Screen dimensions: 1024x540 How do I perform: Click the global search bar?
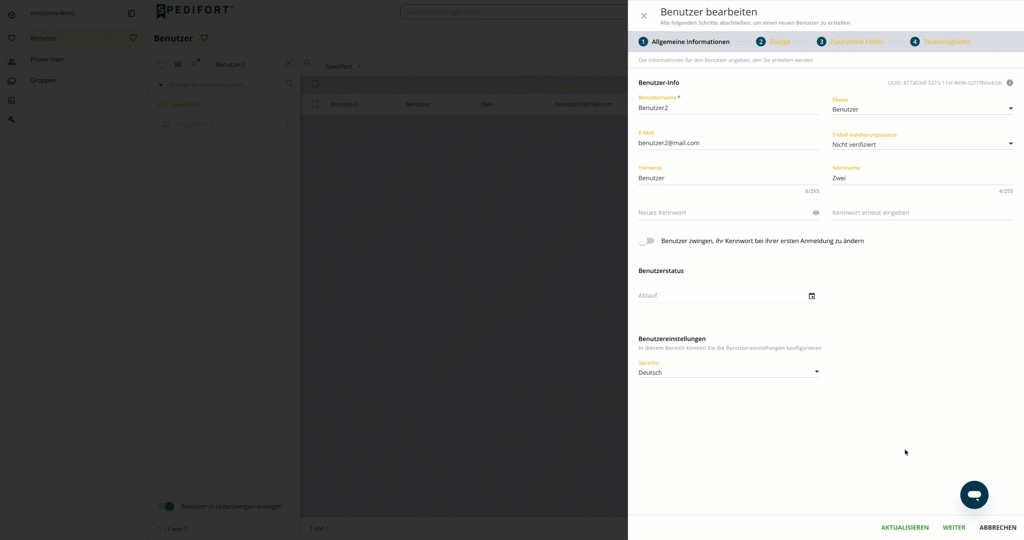pos(514,12)
